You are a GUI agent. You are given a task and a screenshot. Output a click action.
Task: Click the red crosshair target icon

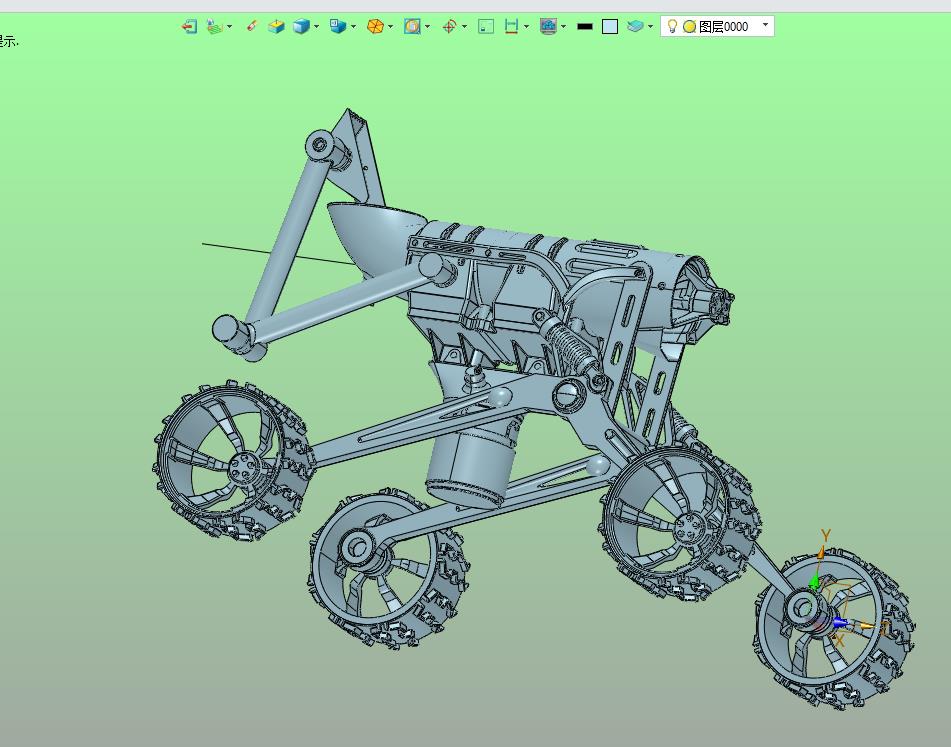click(449, 27)
